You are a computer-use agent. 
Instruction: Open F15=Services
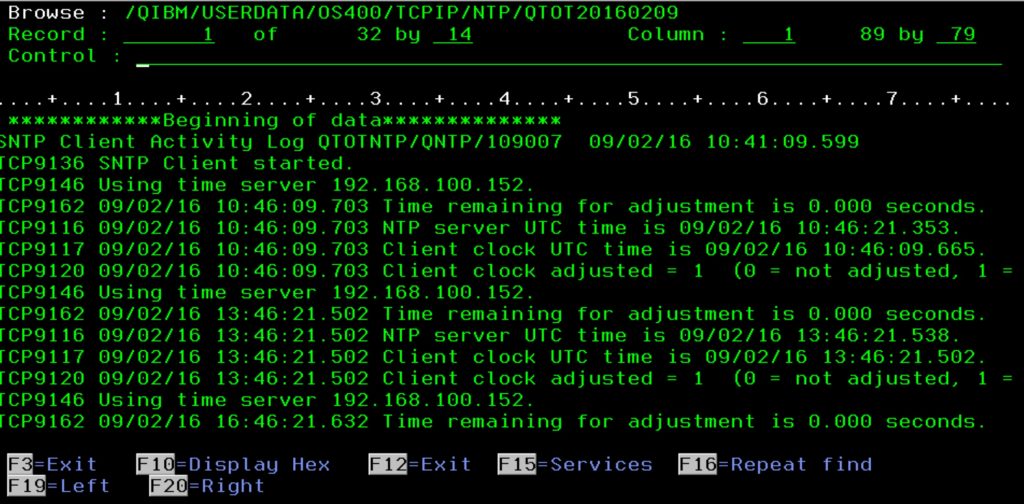574,464
